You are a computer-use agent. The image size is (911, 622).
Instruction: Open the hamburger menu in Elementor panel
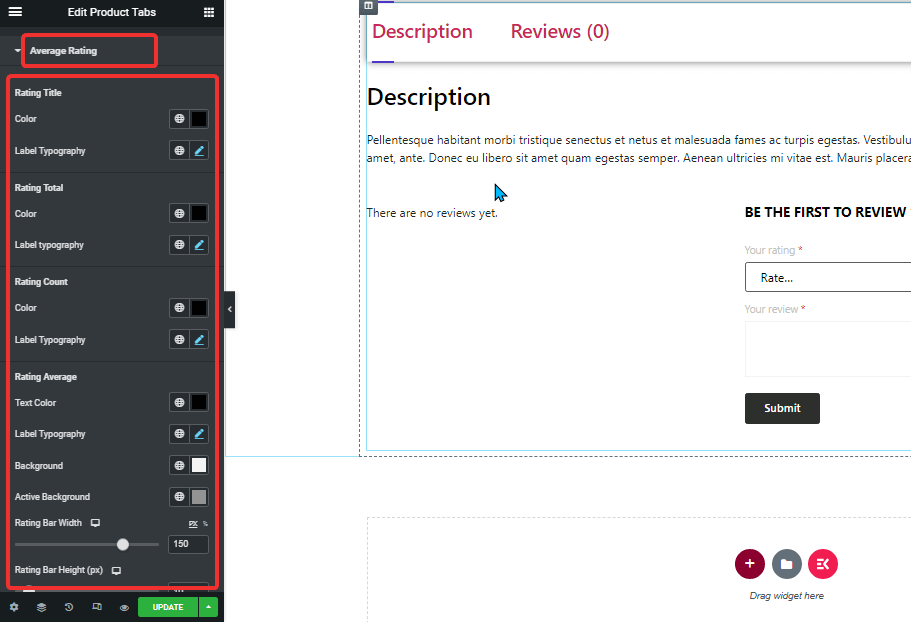15,12
